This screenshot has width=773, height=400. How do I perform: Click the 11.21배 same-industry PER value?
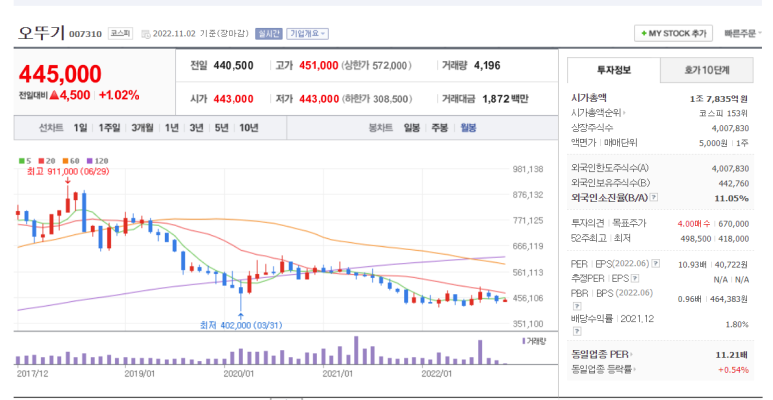coord(732,354)
